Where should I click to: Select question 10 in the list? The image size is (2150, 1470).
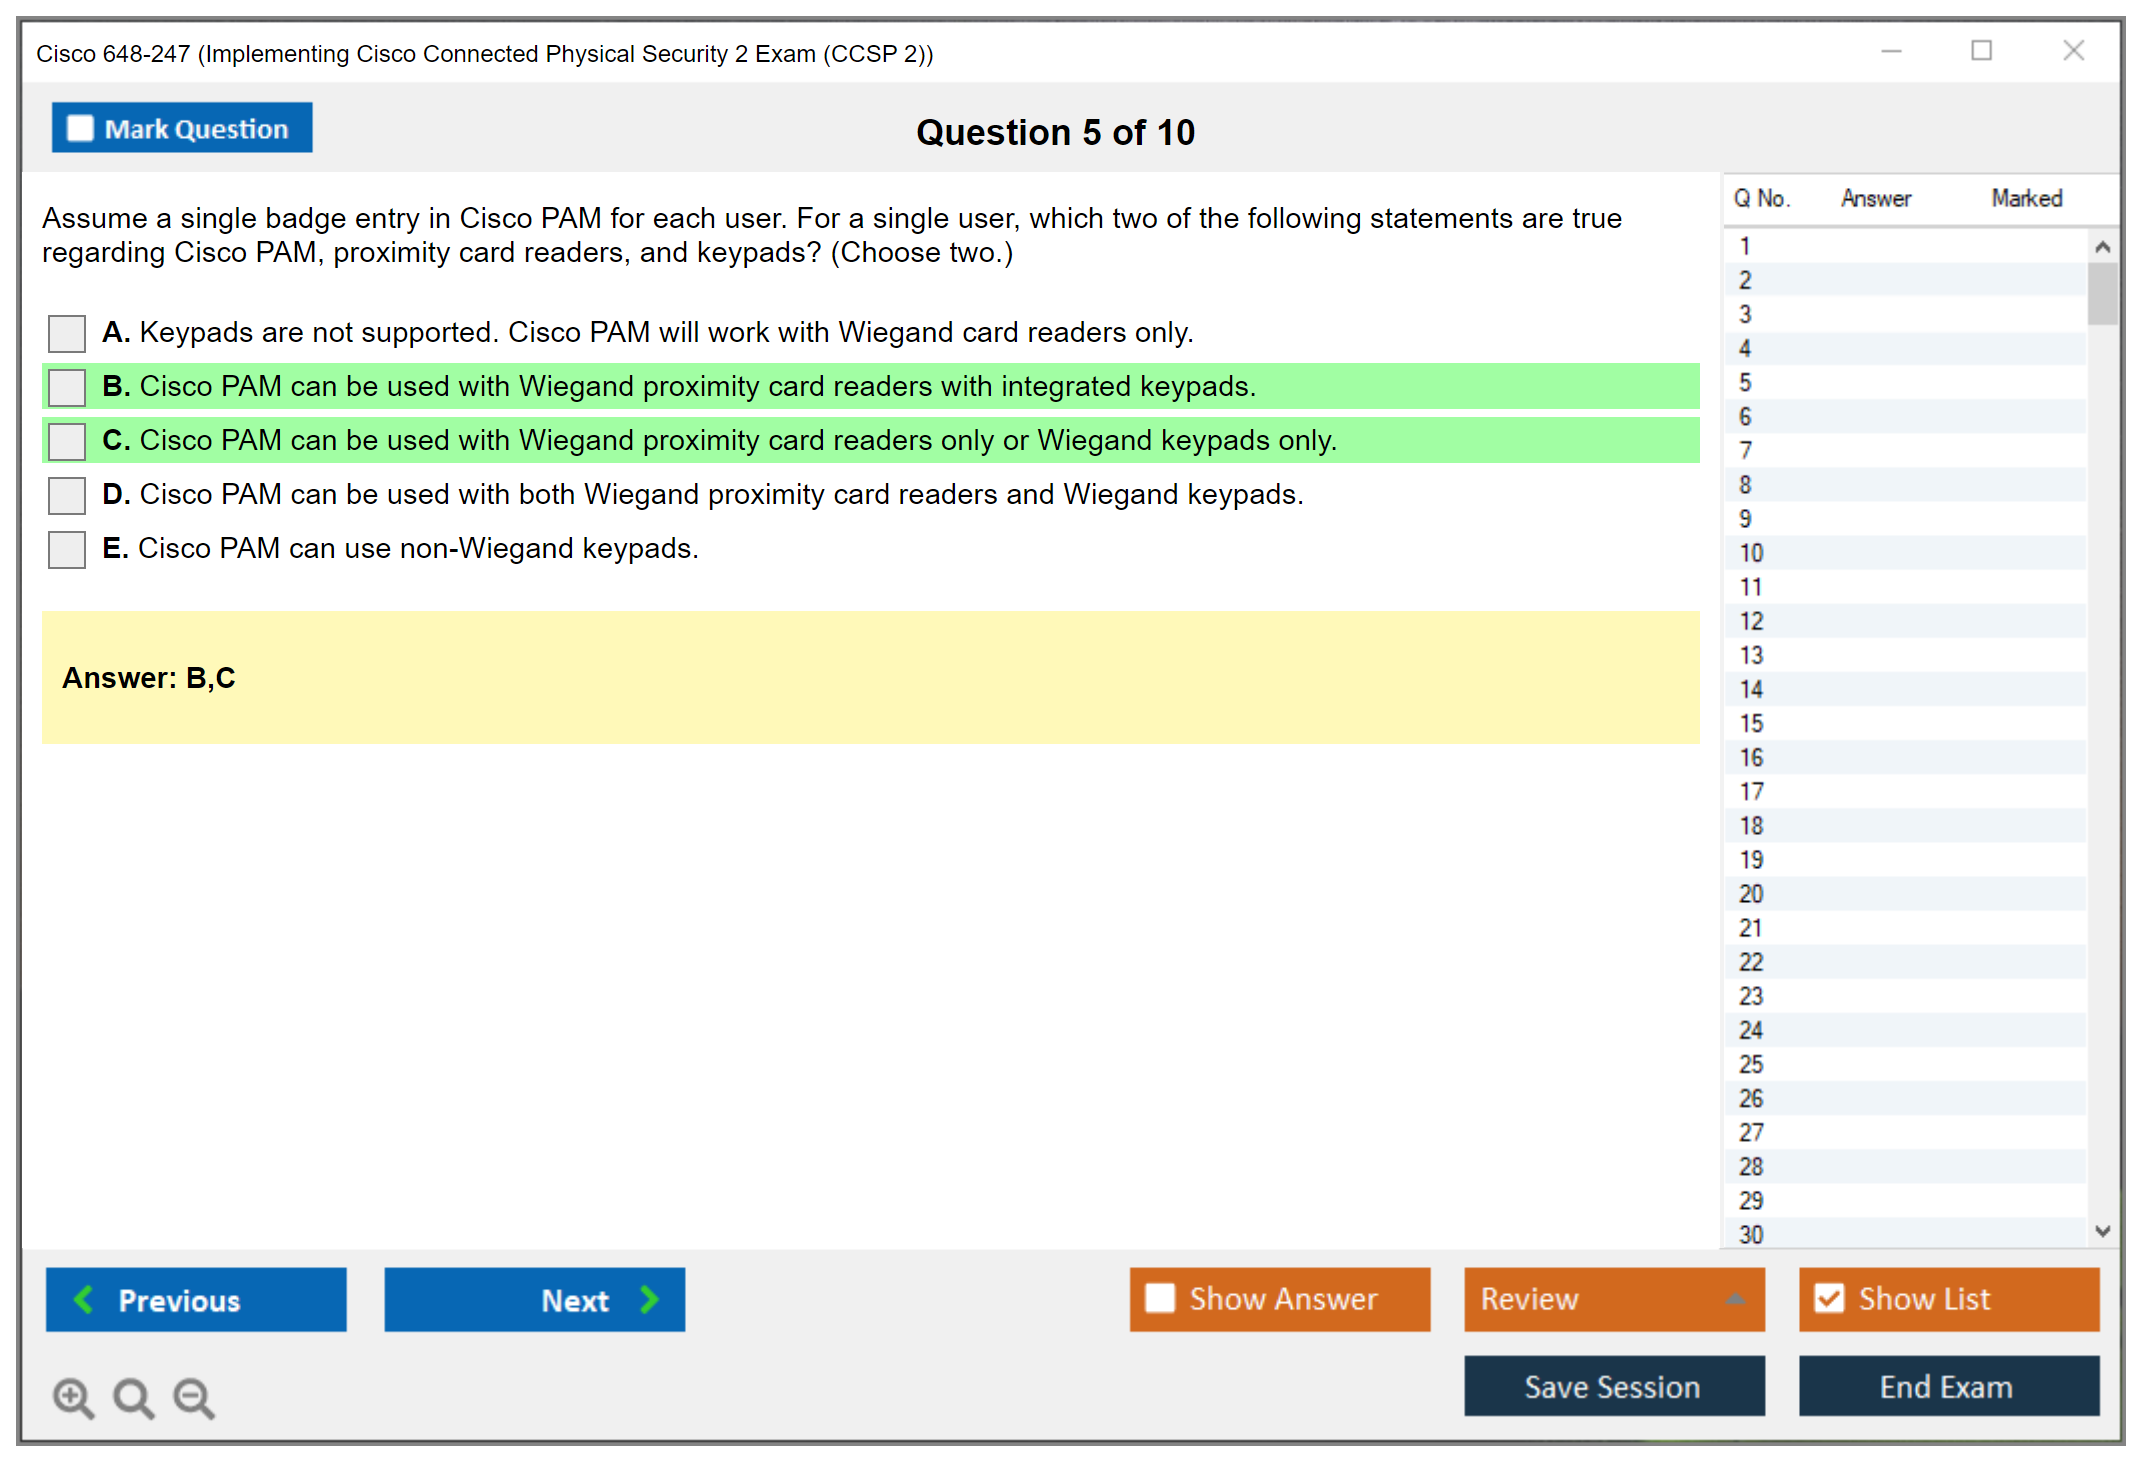coord(1751,553)
